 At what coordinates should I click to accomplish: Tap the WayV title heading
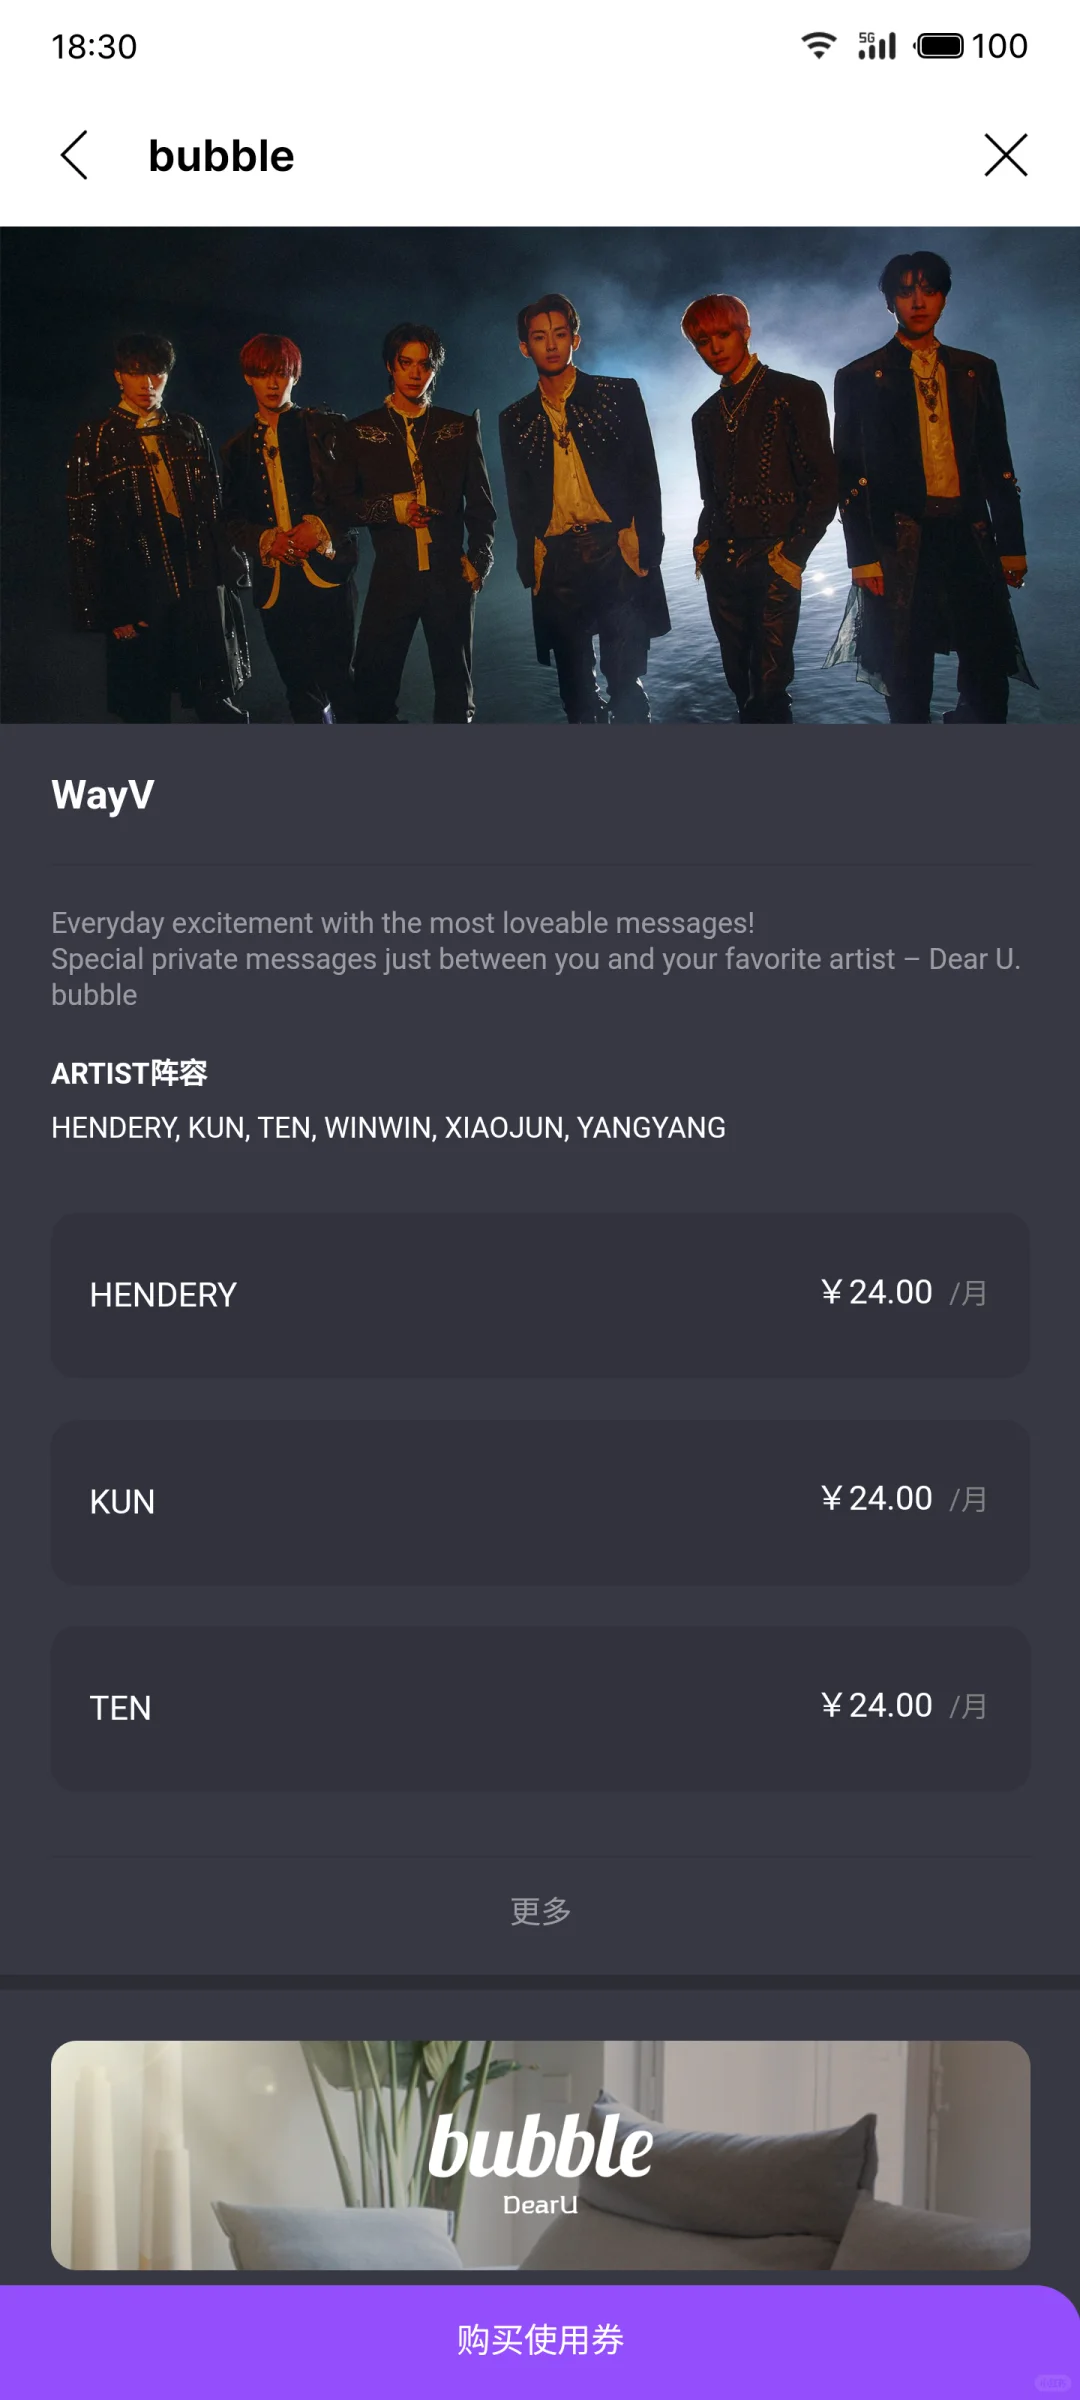click(x=103, y=796)
